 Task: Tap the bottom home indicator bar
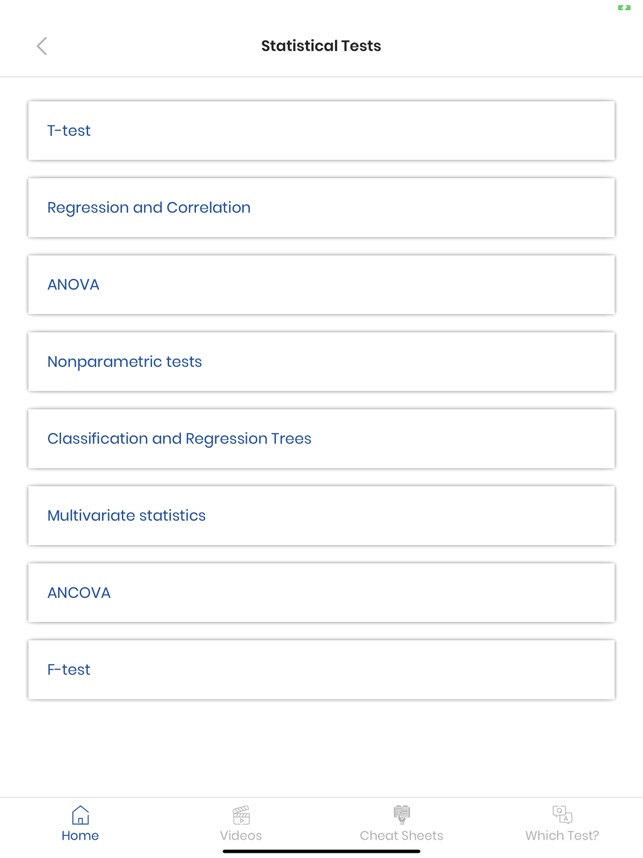click(321, 851)
